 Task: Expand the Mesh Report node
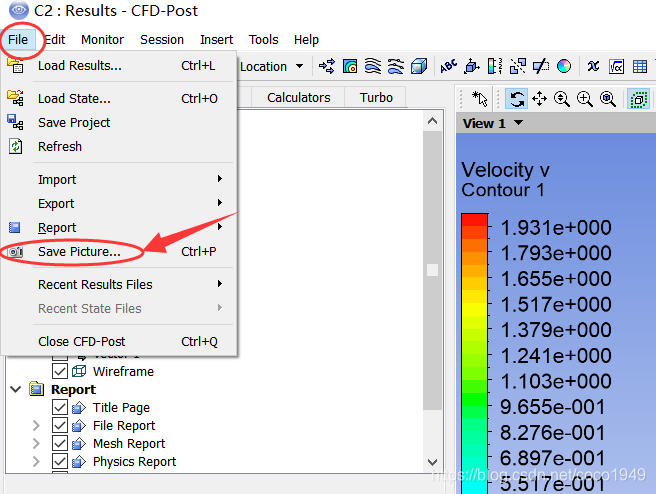point(36,443)
